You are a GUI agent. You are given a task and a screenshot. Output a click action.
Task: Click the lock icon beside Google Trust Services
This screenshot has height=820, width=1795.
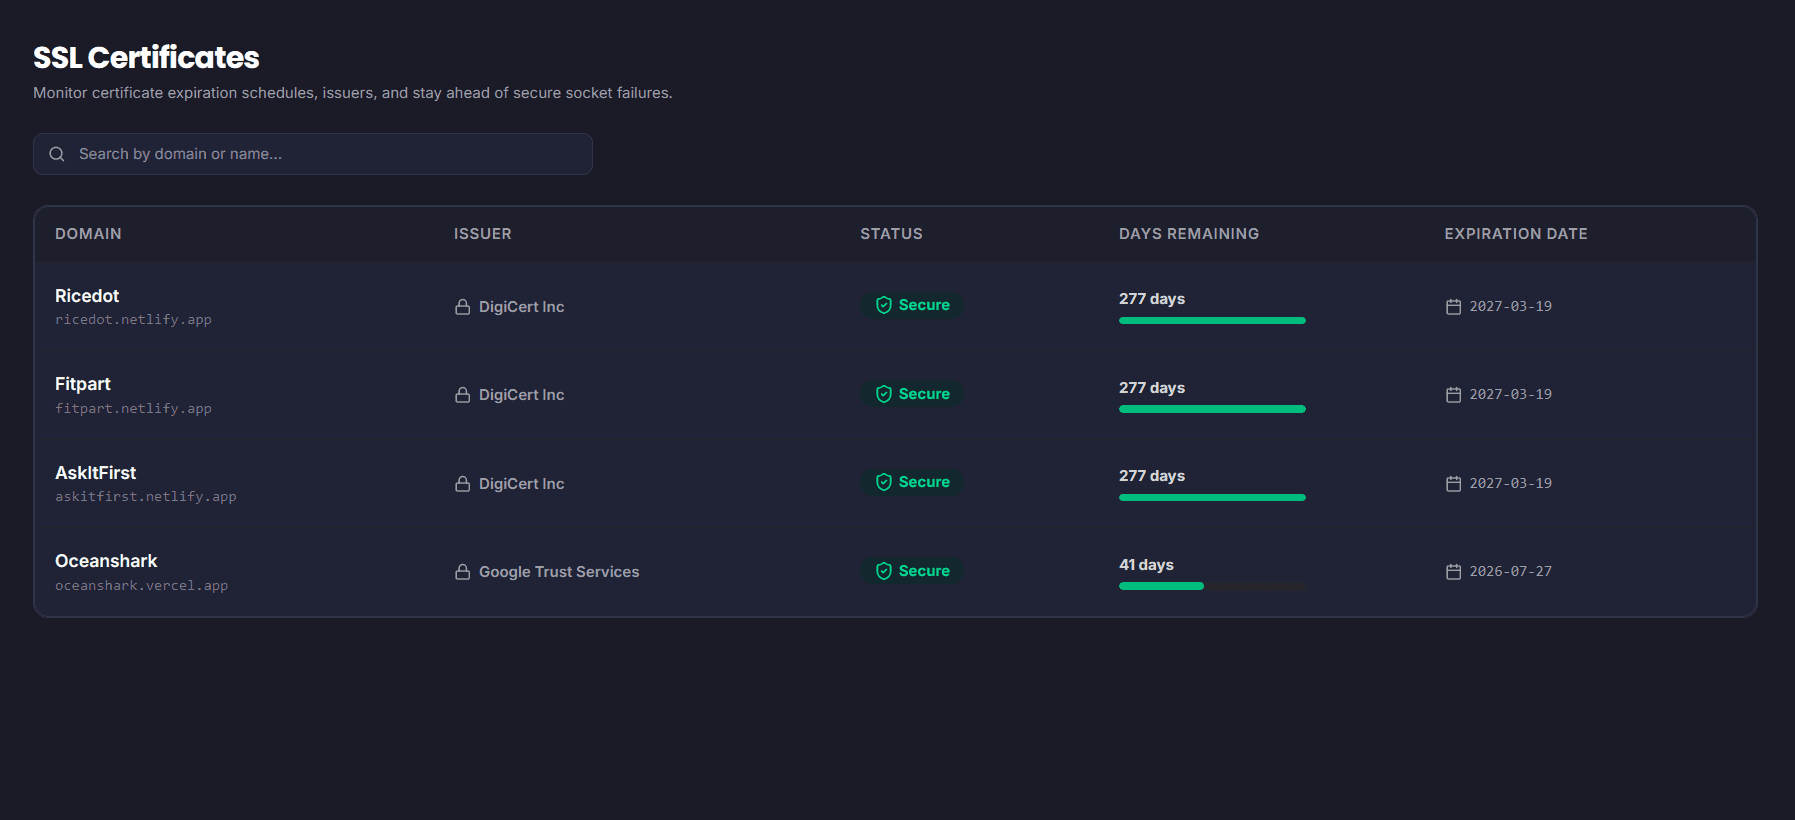[x=463, y=572]
